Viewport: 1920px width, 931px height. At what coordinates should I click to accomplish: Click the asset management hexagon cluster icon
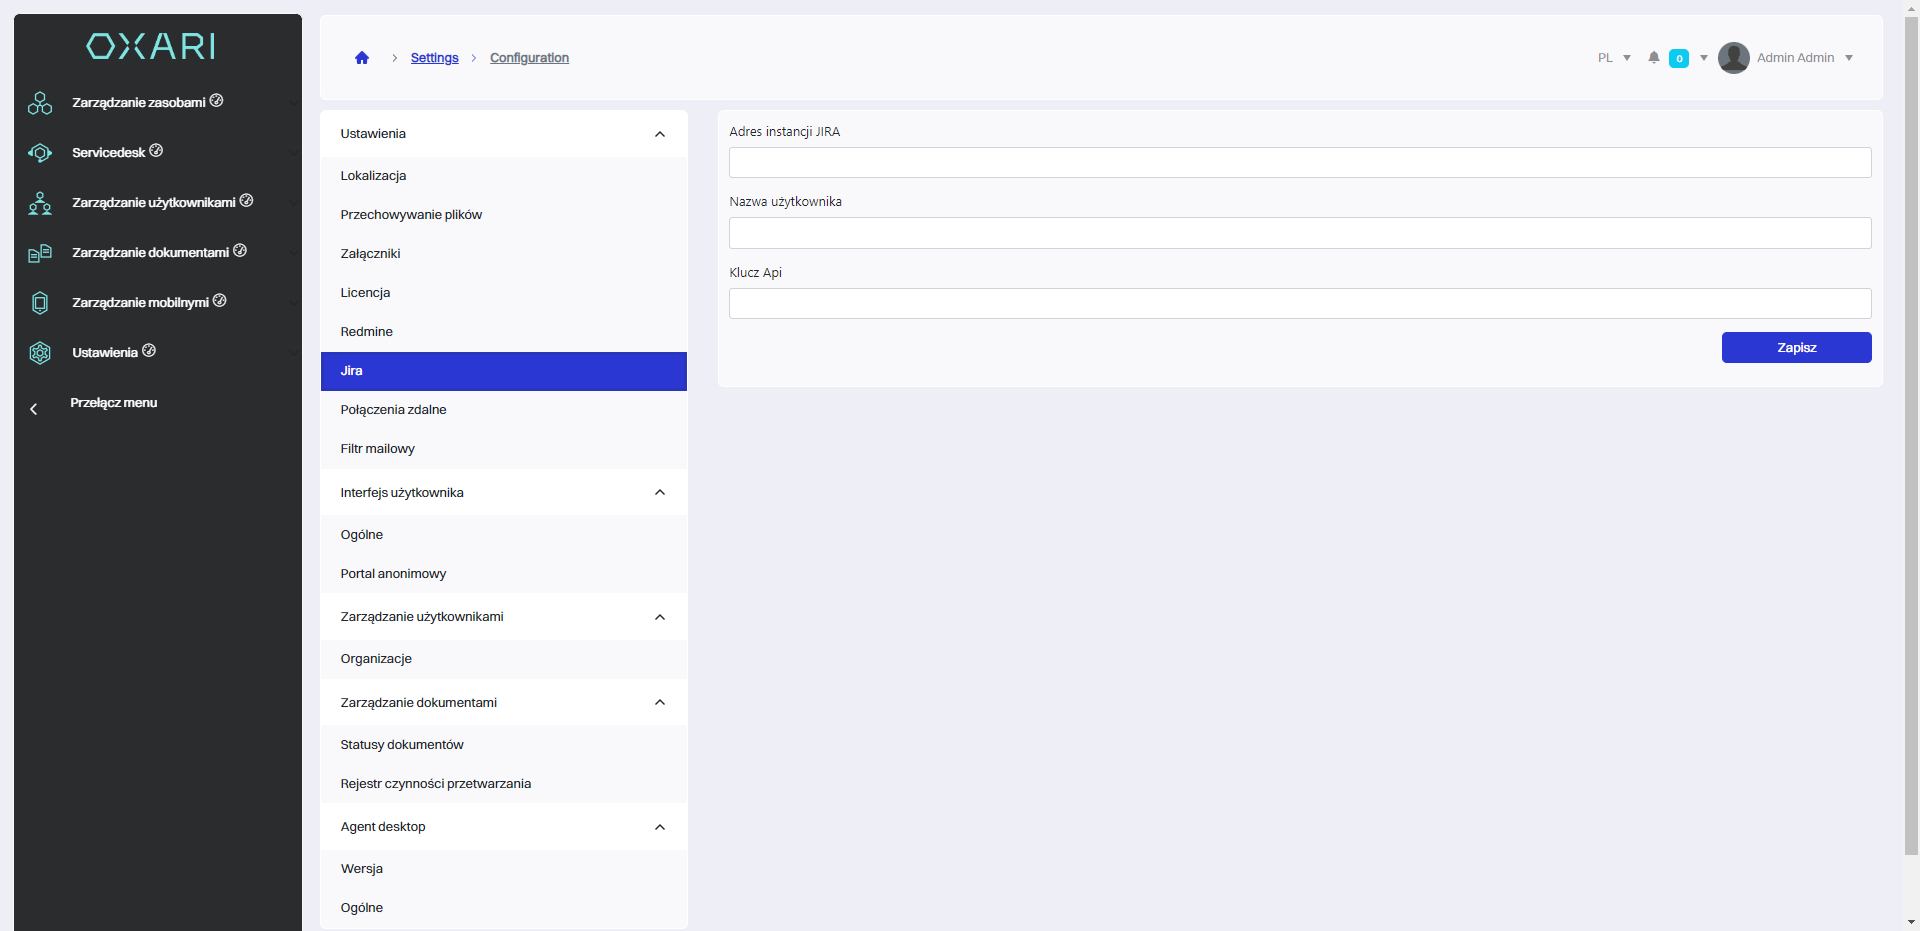(x=40, y=103)
